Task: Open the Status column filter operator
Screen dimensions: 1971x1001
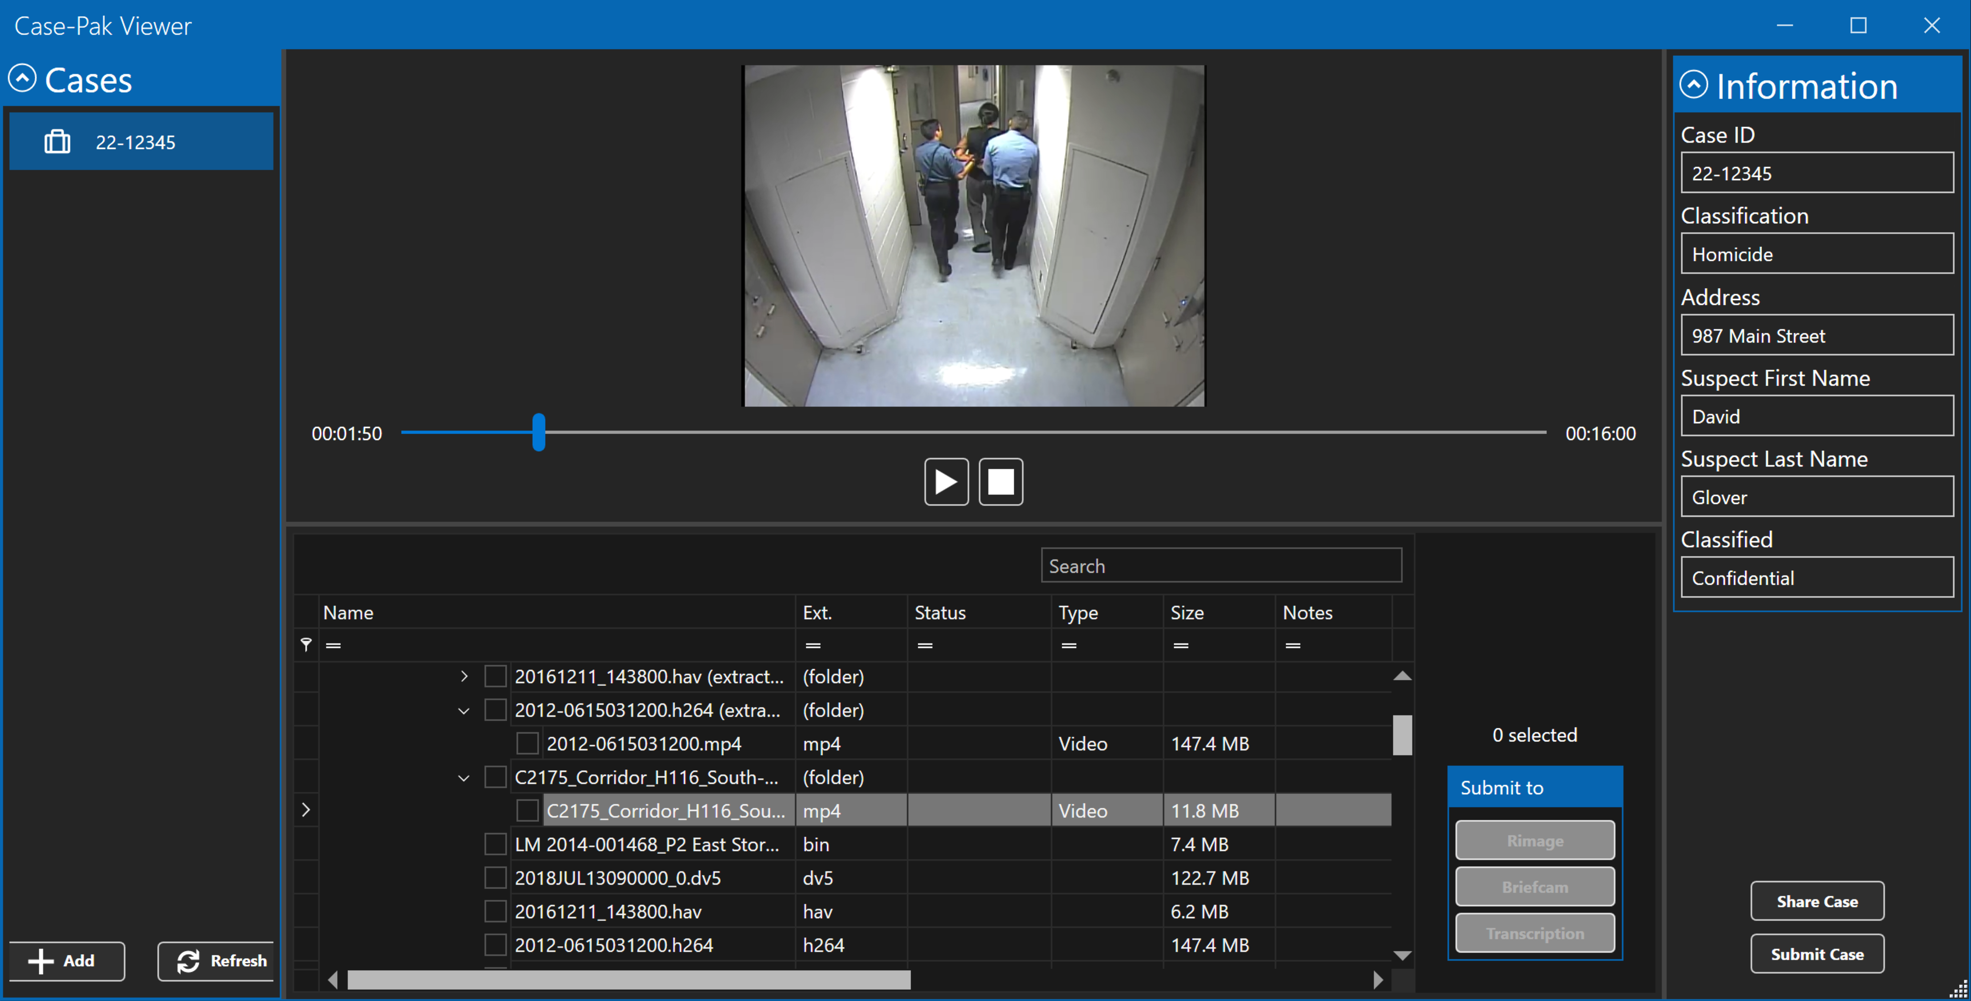Action: coord(925,645)
